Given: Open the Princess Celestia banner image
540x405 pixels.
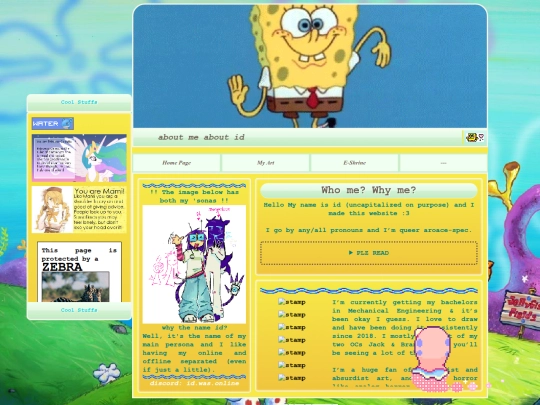Looking at the screenshot, I should (x=79, y=158).
